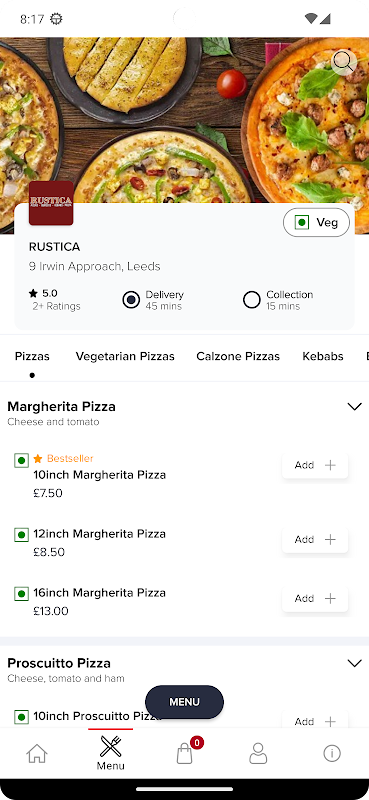
Task: Switch to the Vegetarian Pizzas tab
Action: coord(125,356)
